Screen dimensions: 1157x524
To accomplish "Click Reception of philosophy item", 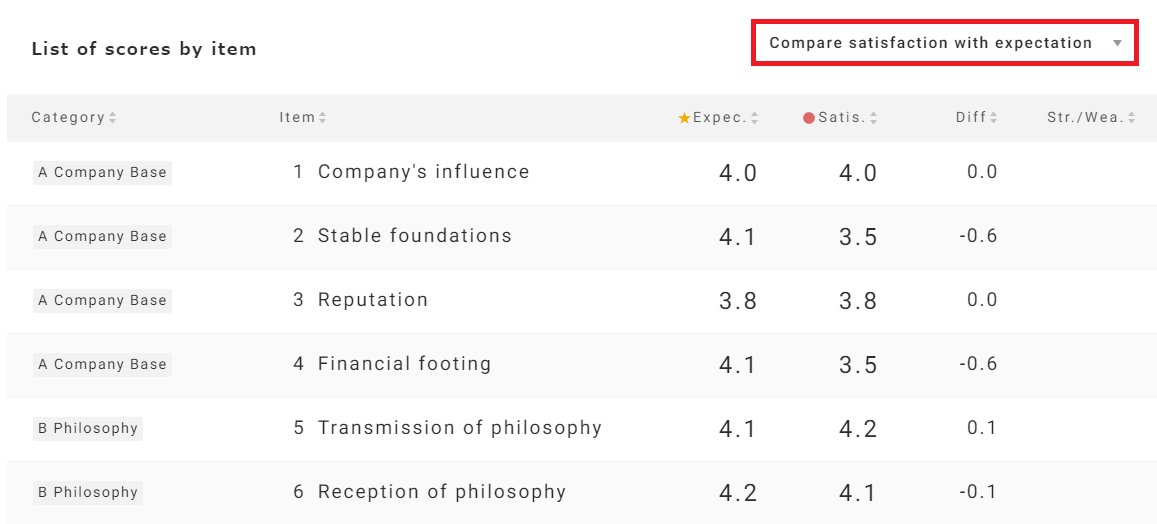I will coord(441,492).
